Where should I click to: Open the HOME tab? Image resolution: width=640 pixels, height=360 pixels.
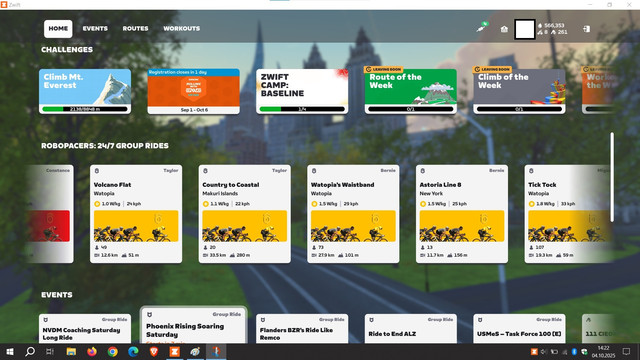pos(58,29)
